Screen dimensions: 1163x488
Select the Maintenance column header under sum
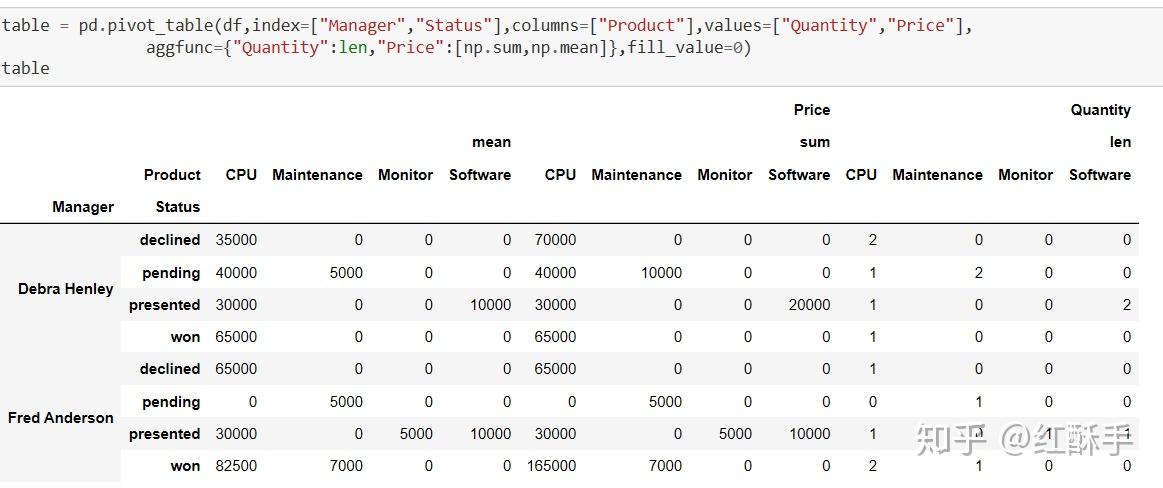coord(636,174)
